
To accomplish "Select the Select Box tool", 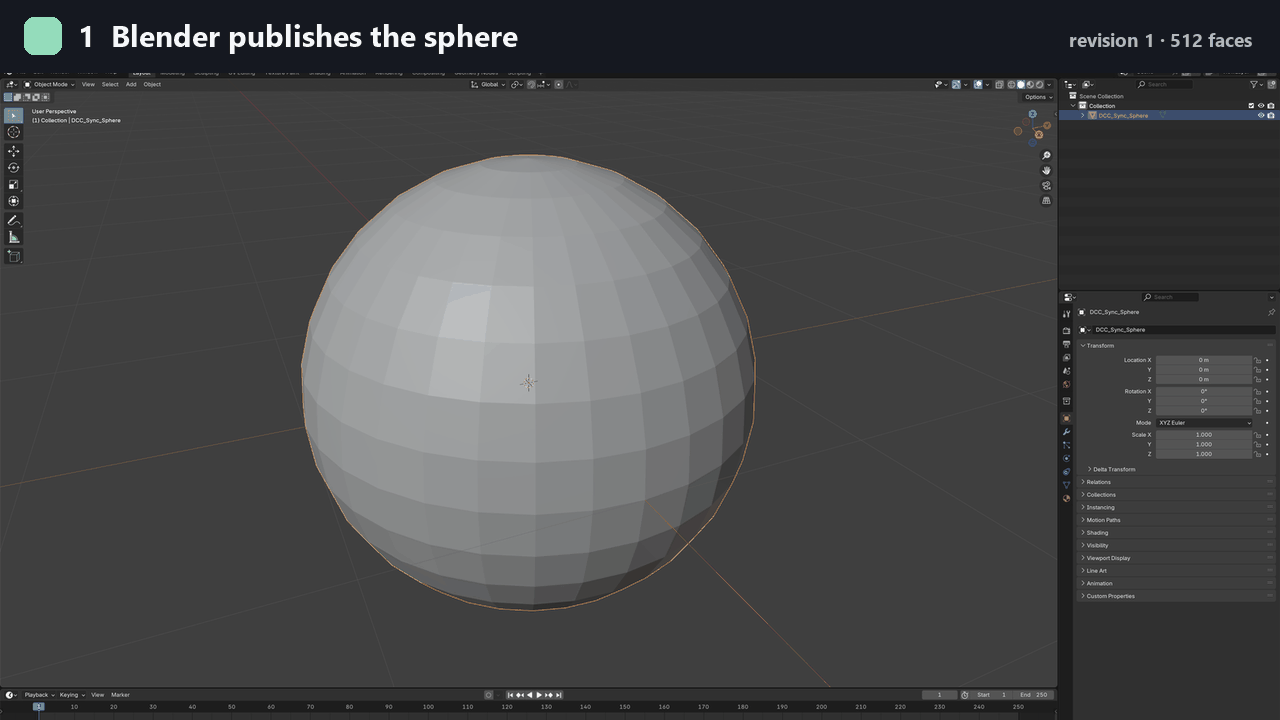I will (14, 116).
